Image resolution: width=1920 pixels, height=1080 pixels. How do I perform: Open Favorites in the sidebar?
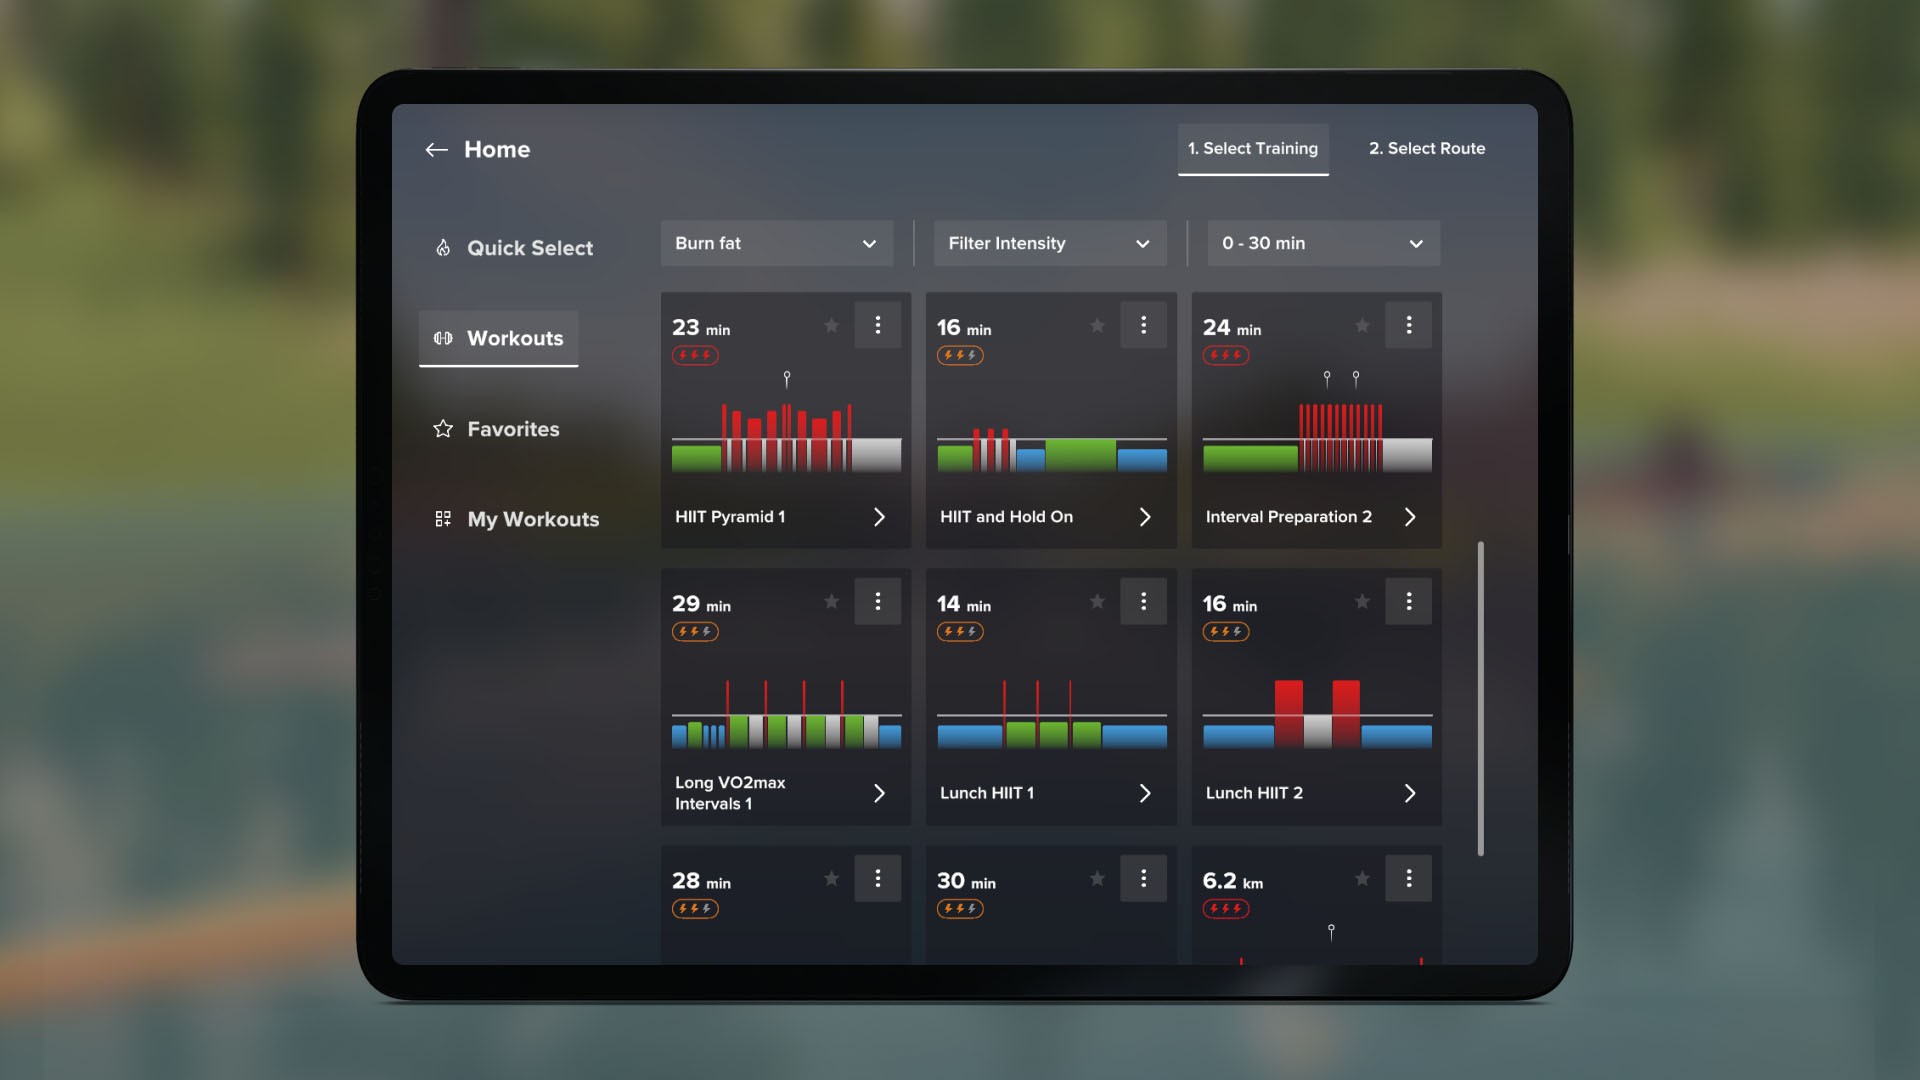pyautogui.click(x=496, y=429)
